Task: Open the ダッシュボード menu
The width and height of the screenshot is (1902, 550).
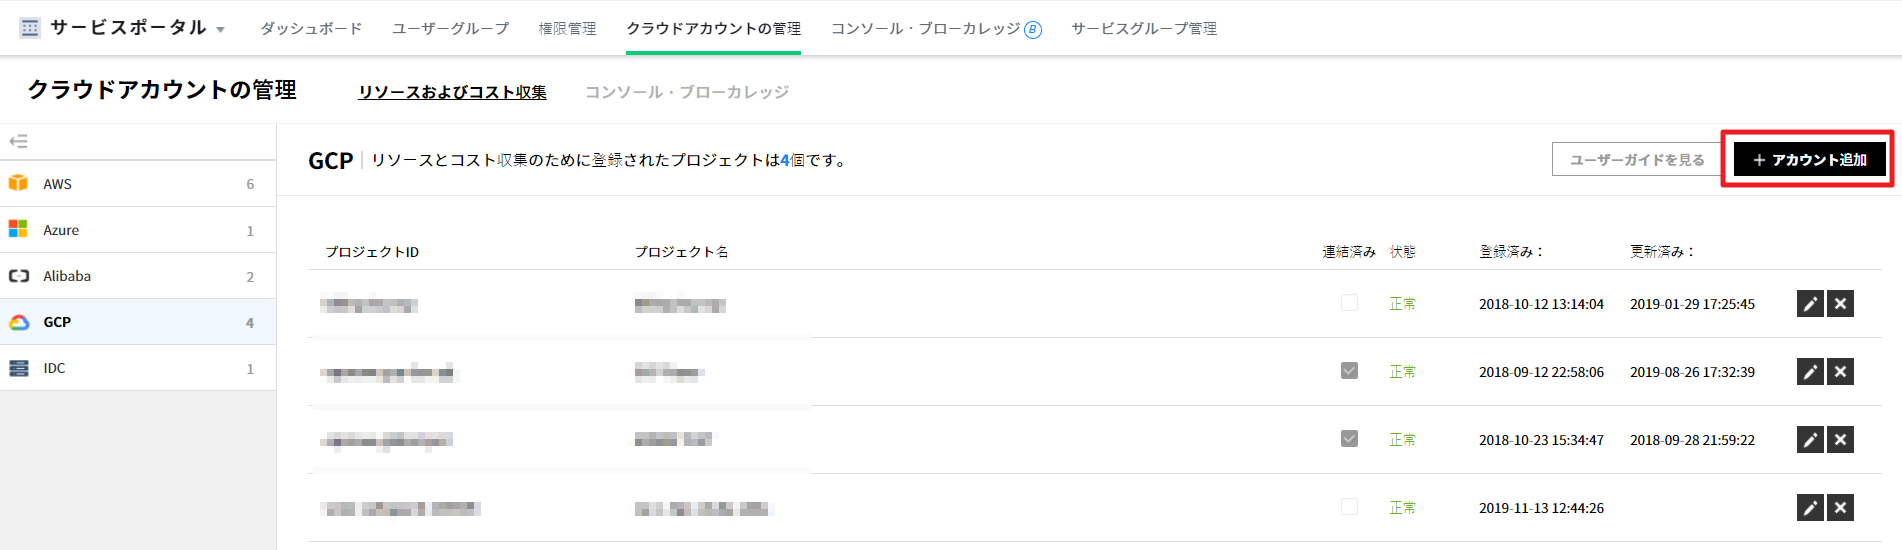Action: 311,29
